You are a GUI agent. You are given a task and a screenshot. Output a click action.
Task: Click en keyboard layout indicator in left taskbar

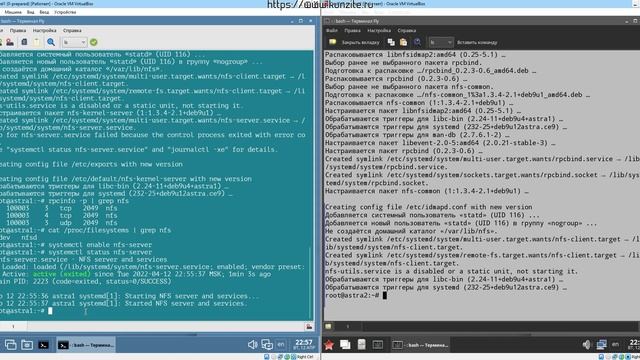point(281,345)
